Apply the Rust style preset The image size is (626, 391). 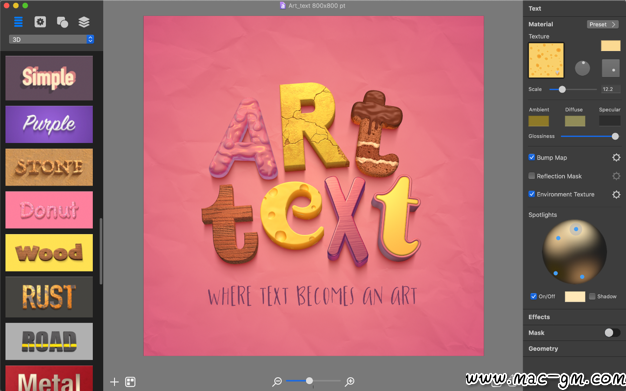point(49,296)
